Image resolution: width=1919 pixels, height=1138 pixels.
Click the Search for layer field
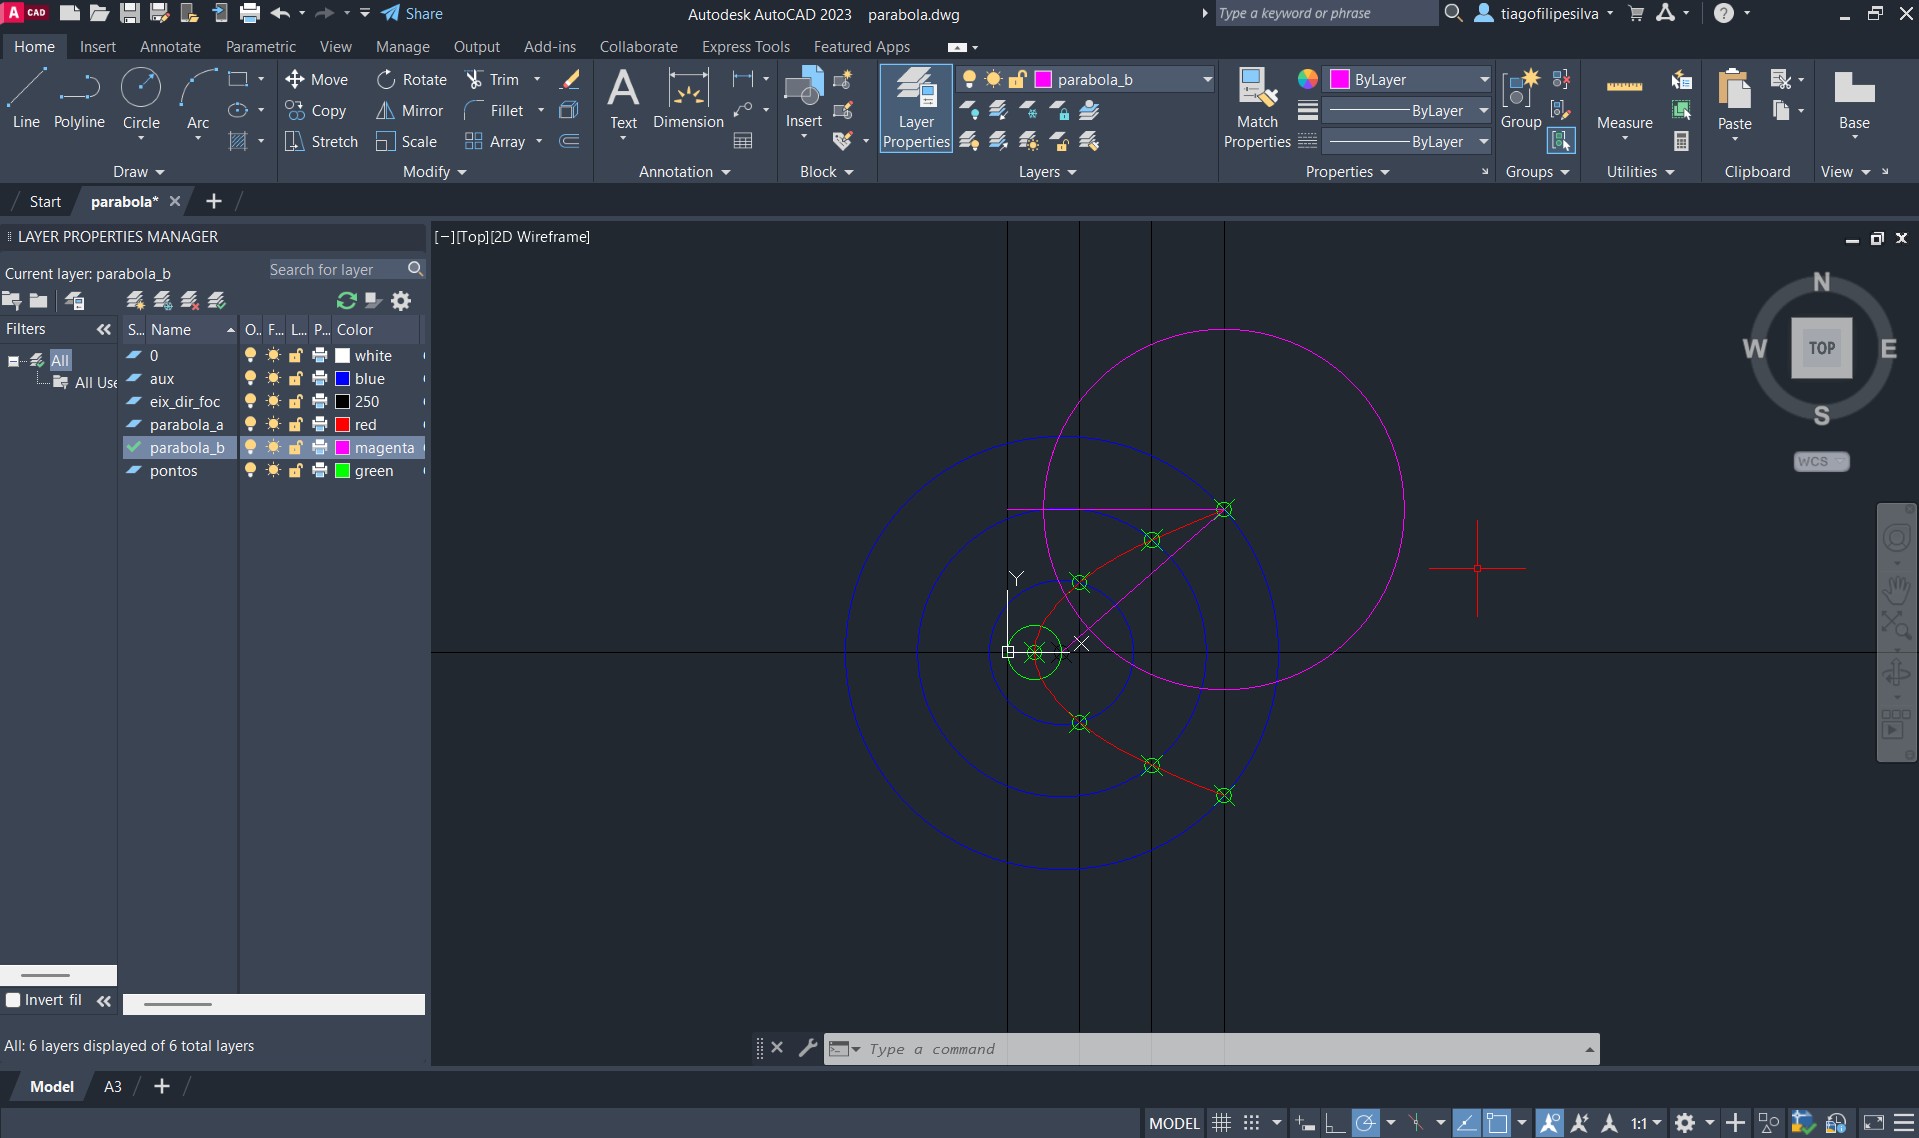coord(336,270)
